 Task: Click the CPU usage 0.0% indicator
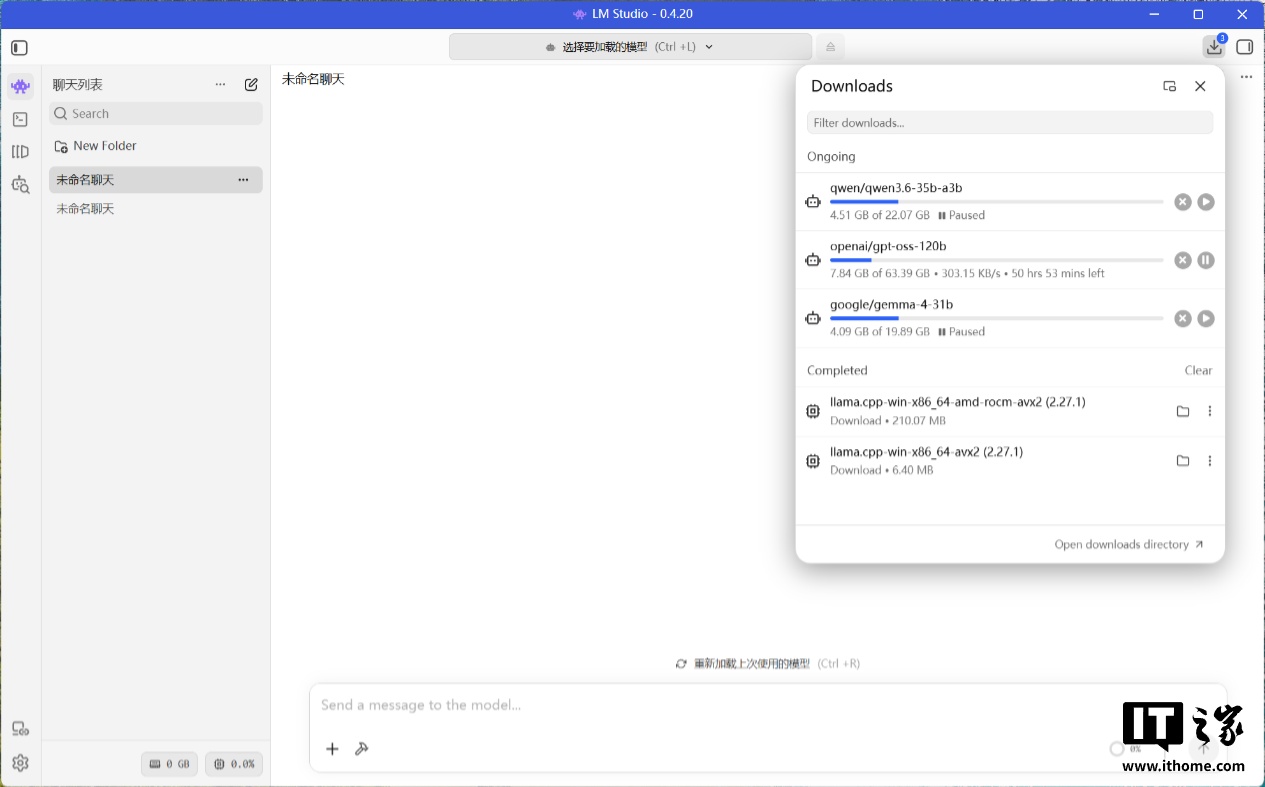point(234,764)
